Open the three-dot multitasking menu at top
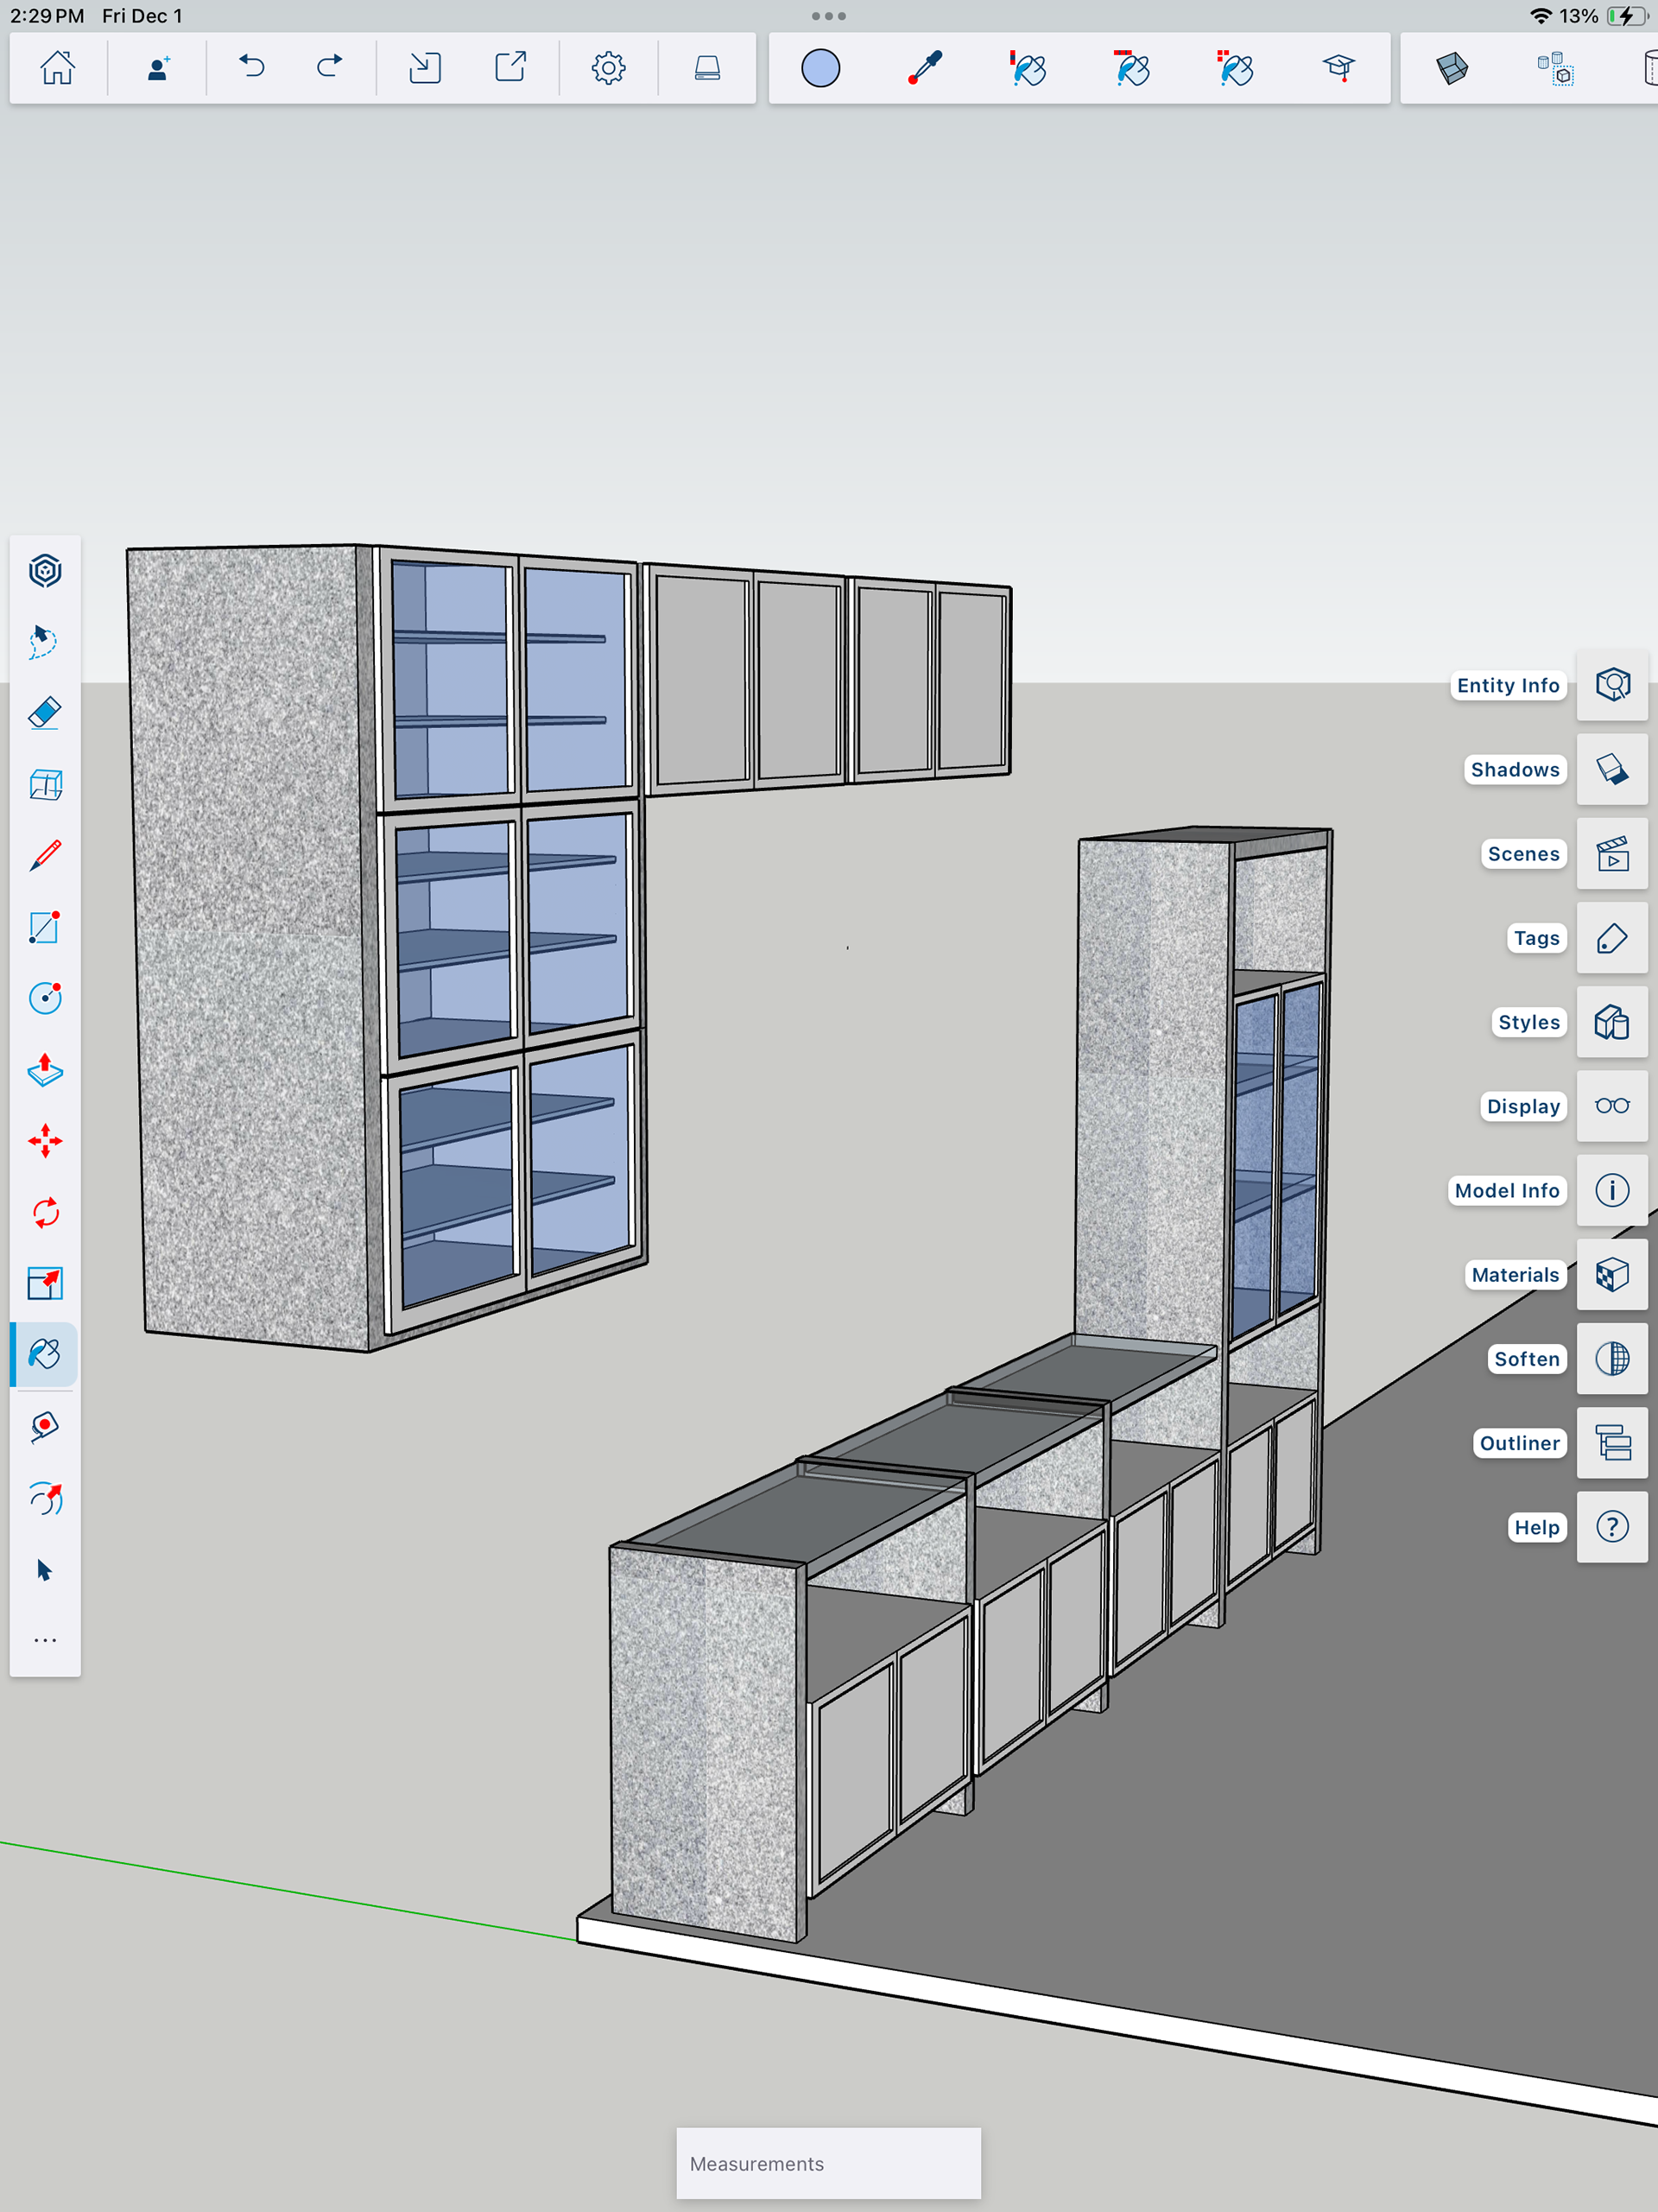This screenshot has width=1658, height=2212. tap(828, 16)
